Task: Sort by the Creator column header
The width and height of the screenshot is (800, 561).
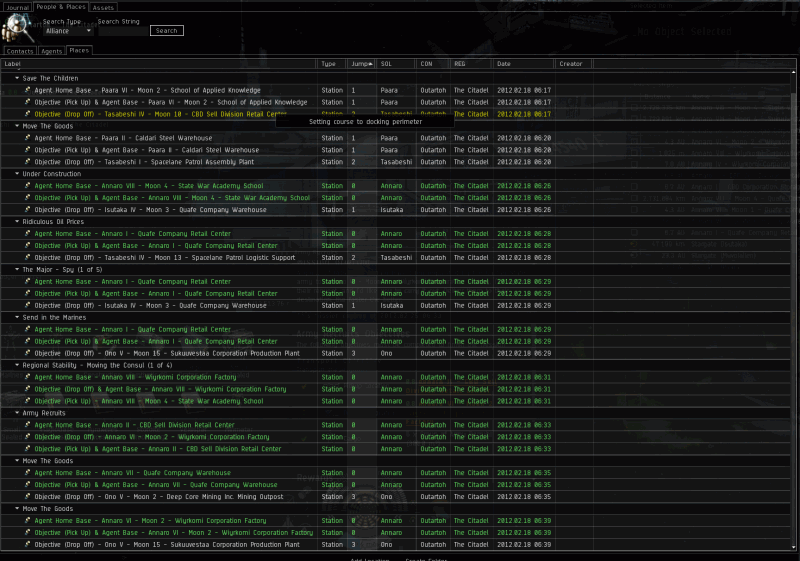Action: (x=573, y=64)
